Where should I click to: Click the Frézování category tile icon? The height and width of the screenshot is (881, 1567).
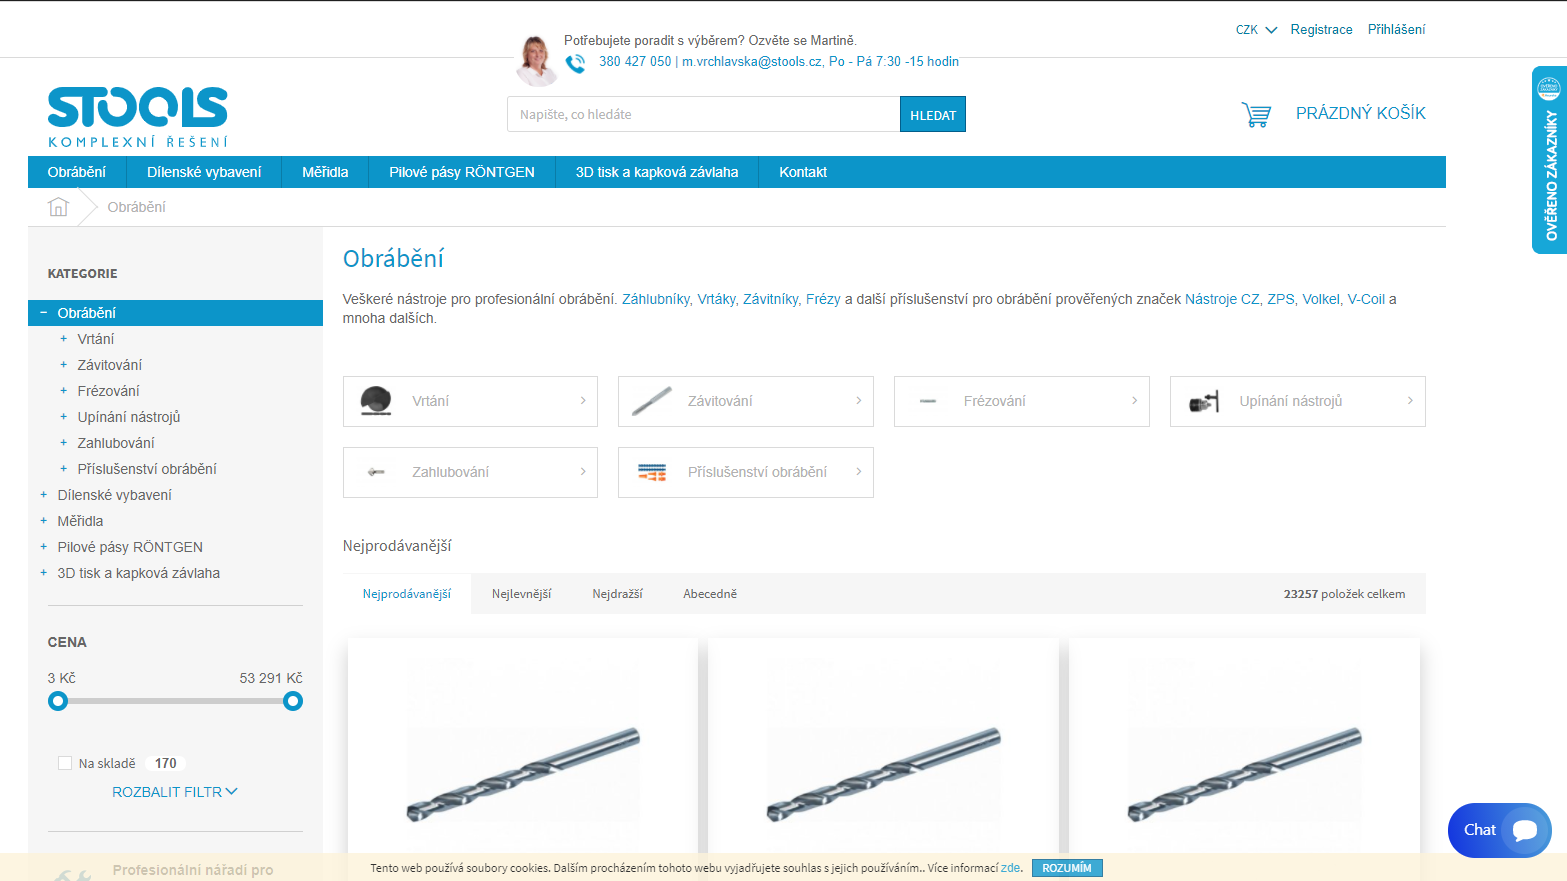coord(928,401)
